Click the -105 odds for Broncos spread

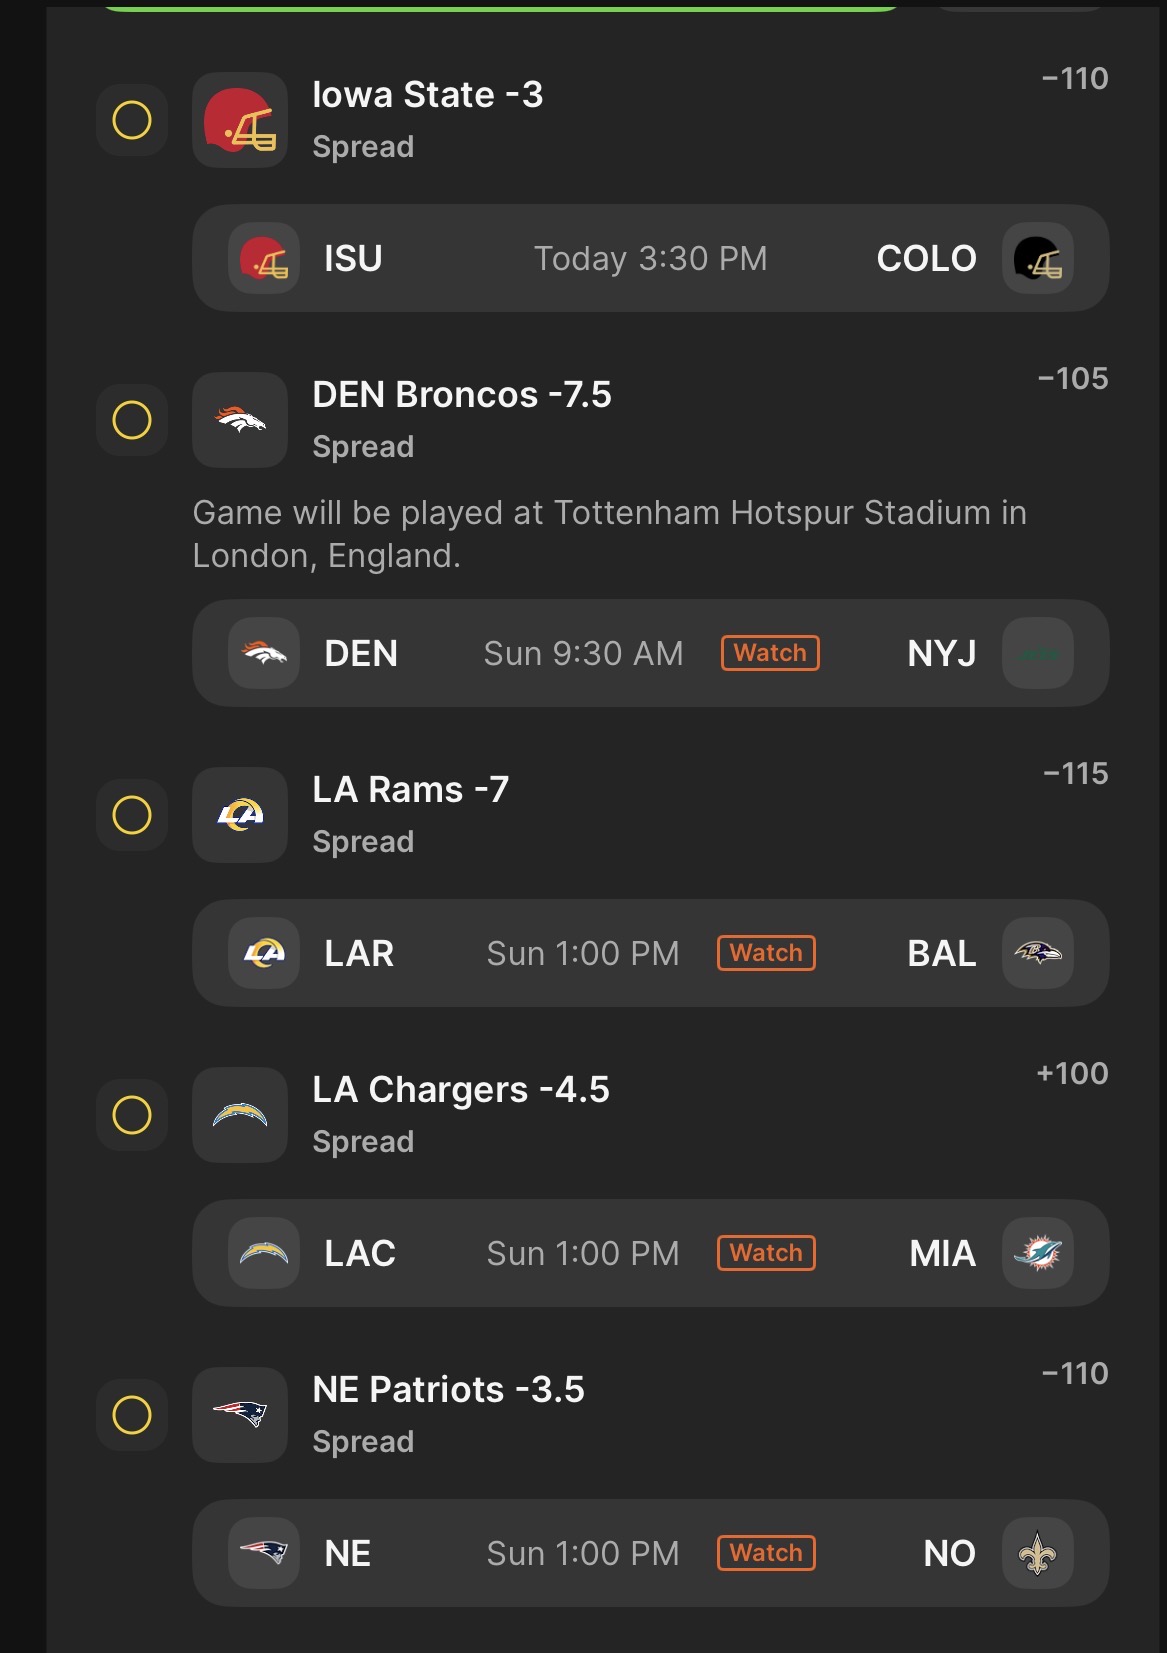coord(1073,379)
